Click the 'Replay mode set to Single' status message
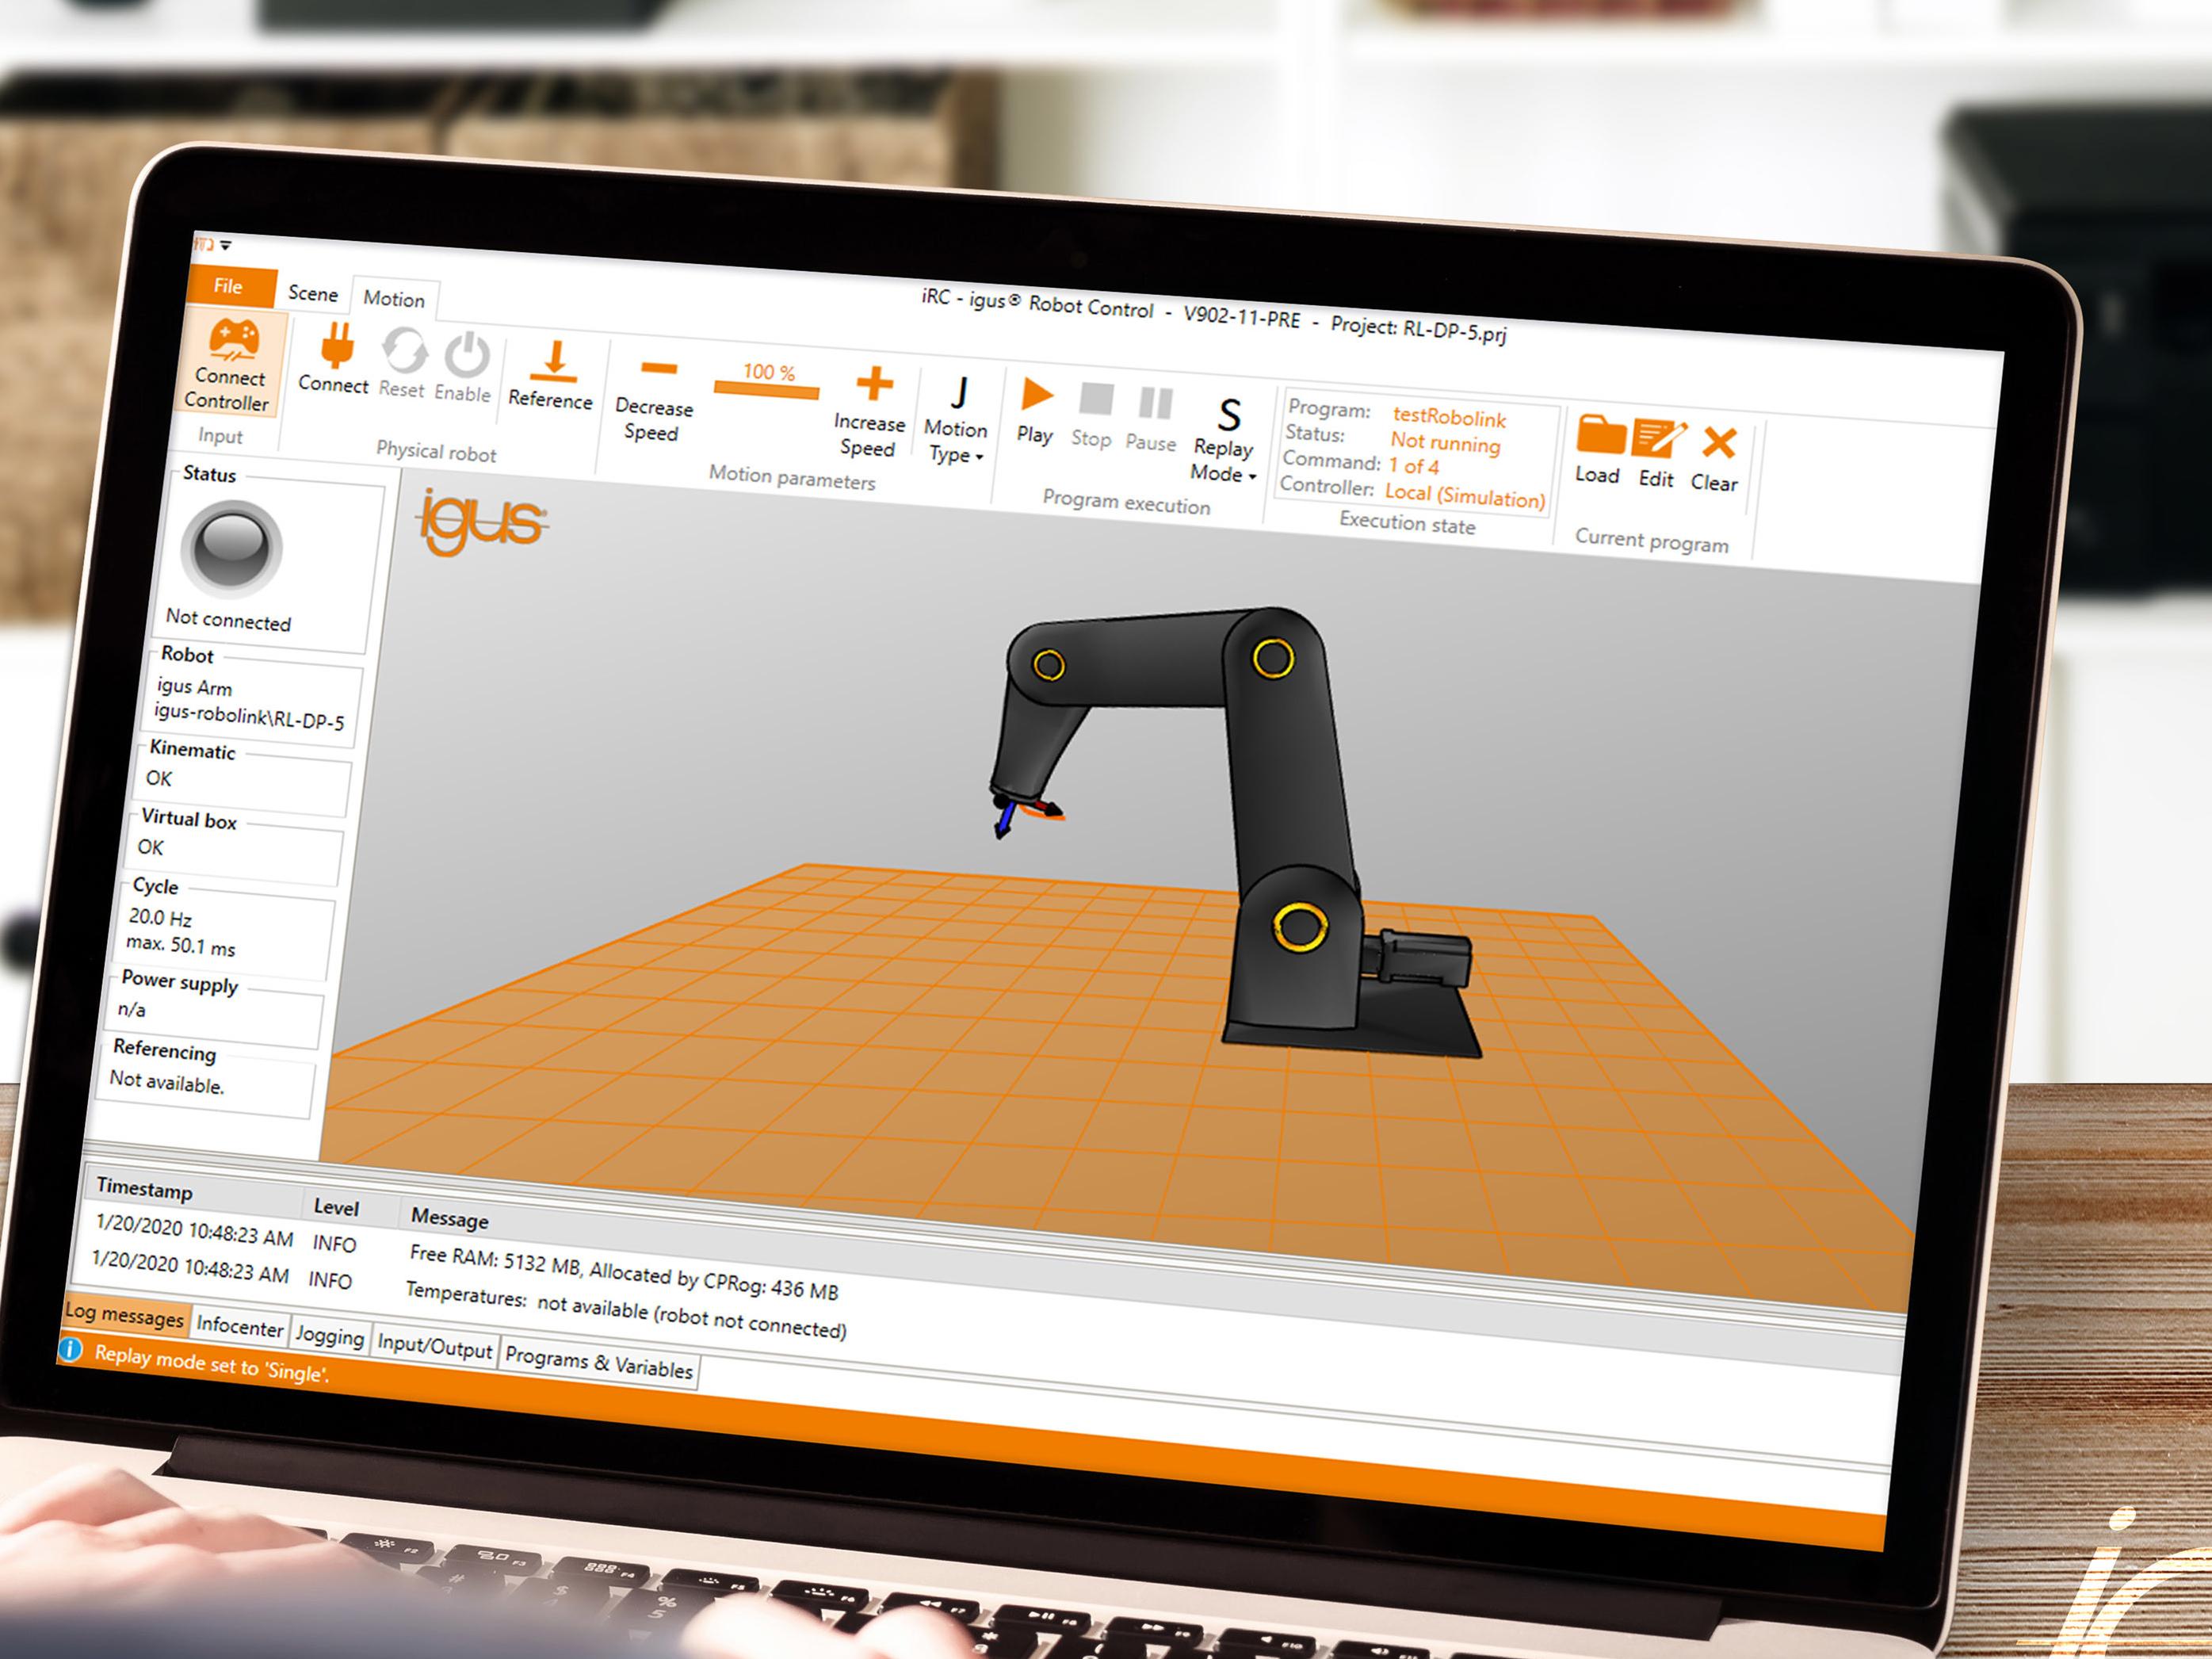2212x1659 pixels. point(211,1364)
